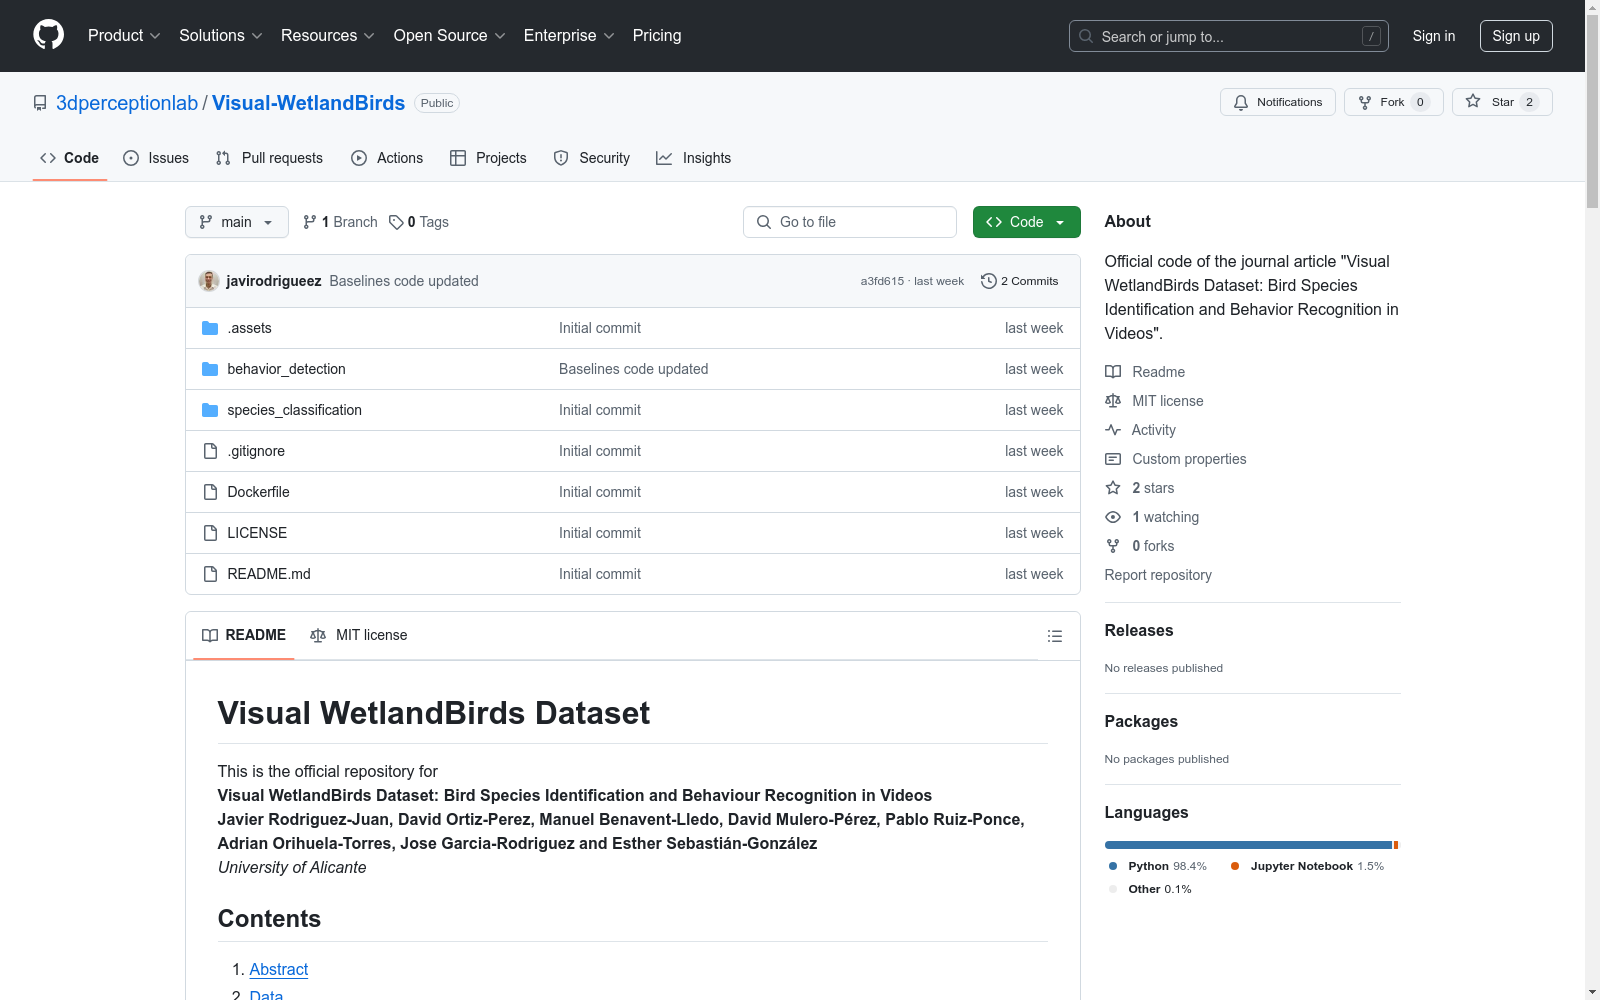The image size is (1600, 1000).
Task: Open the Projects tab
Action: (488, 158)
